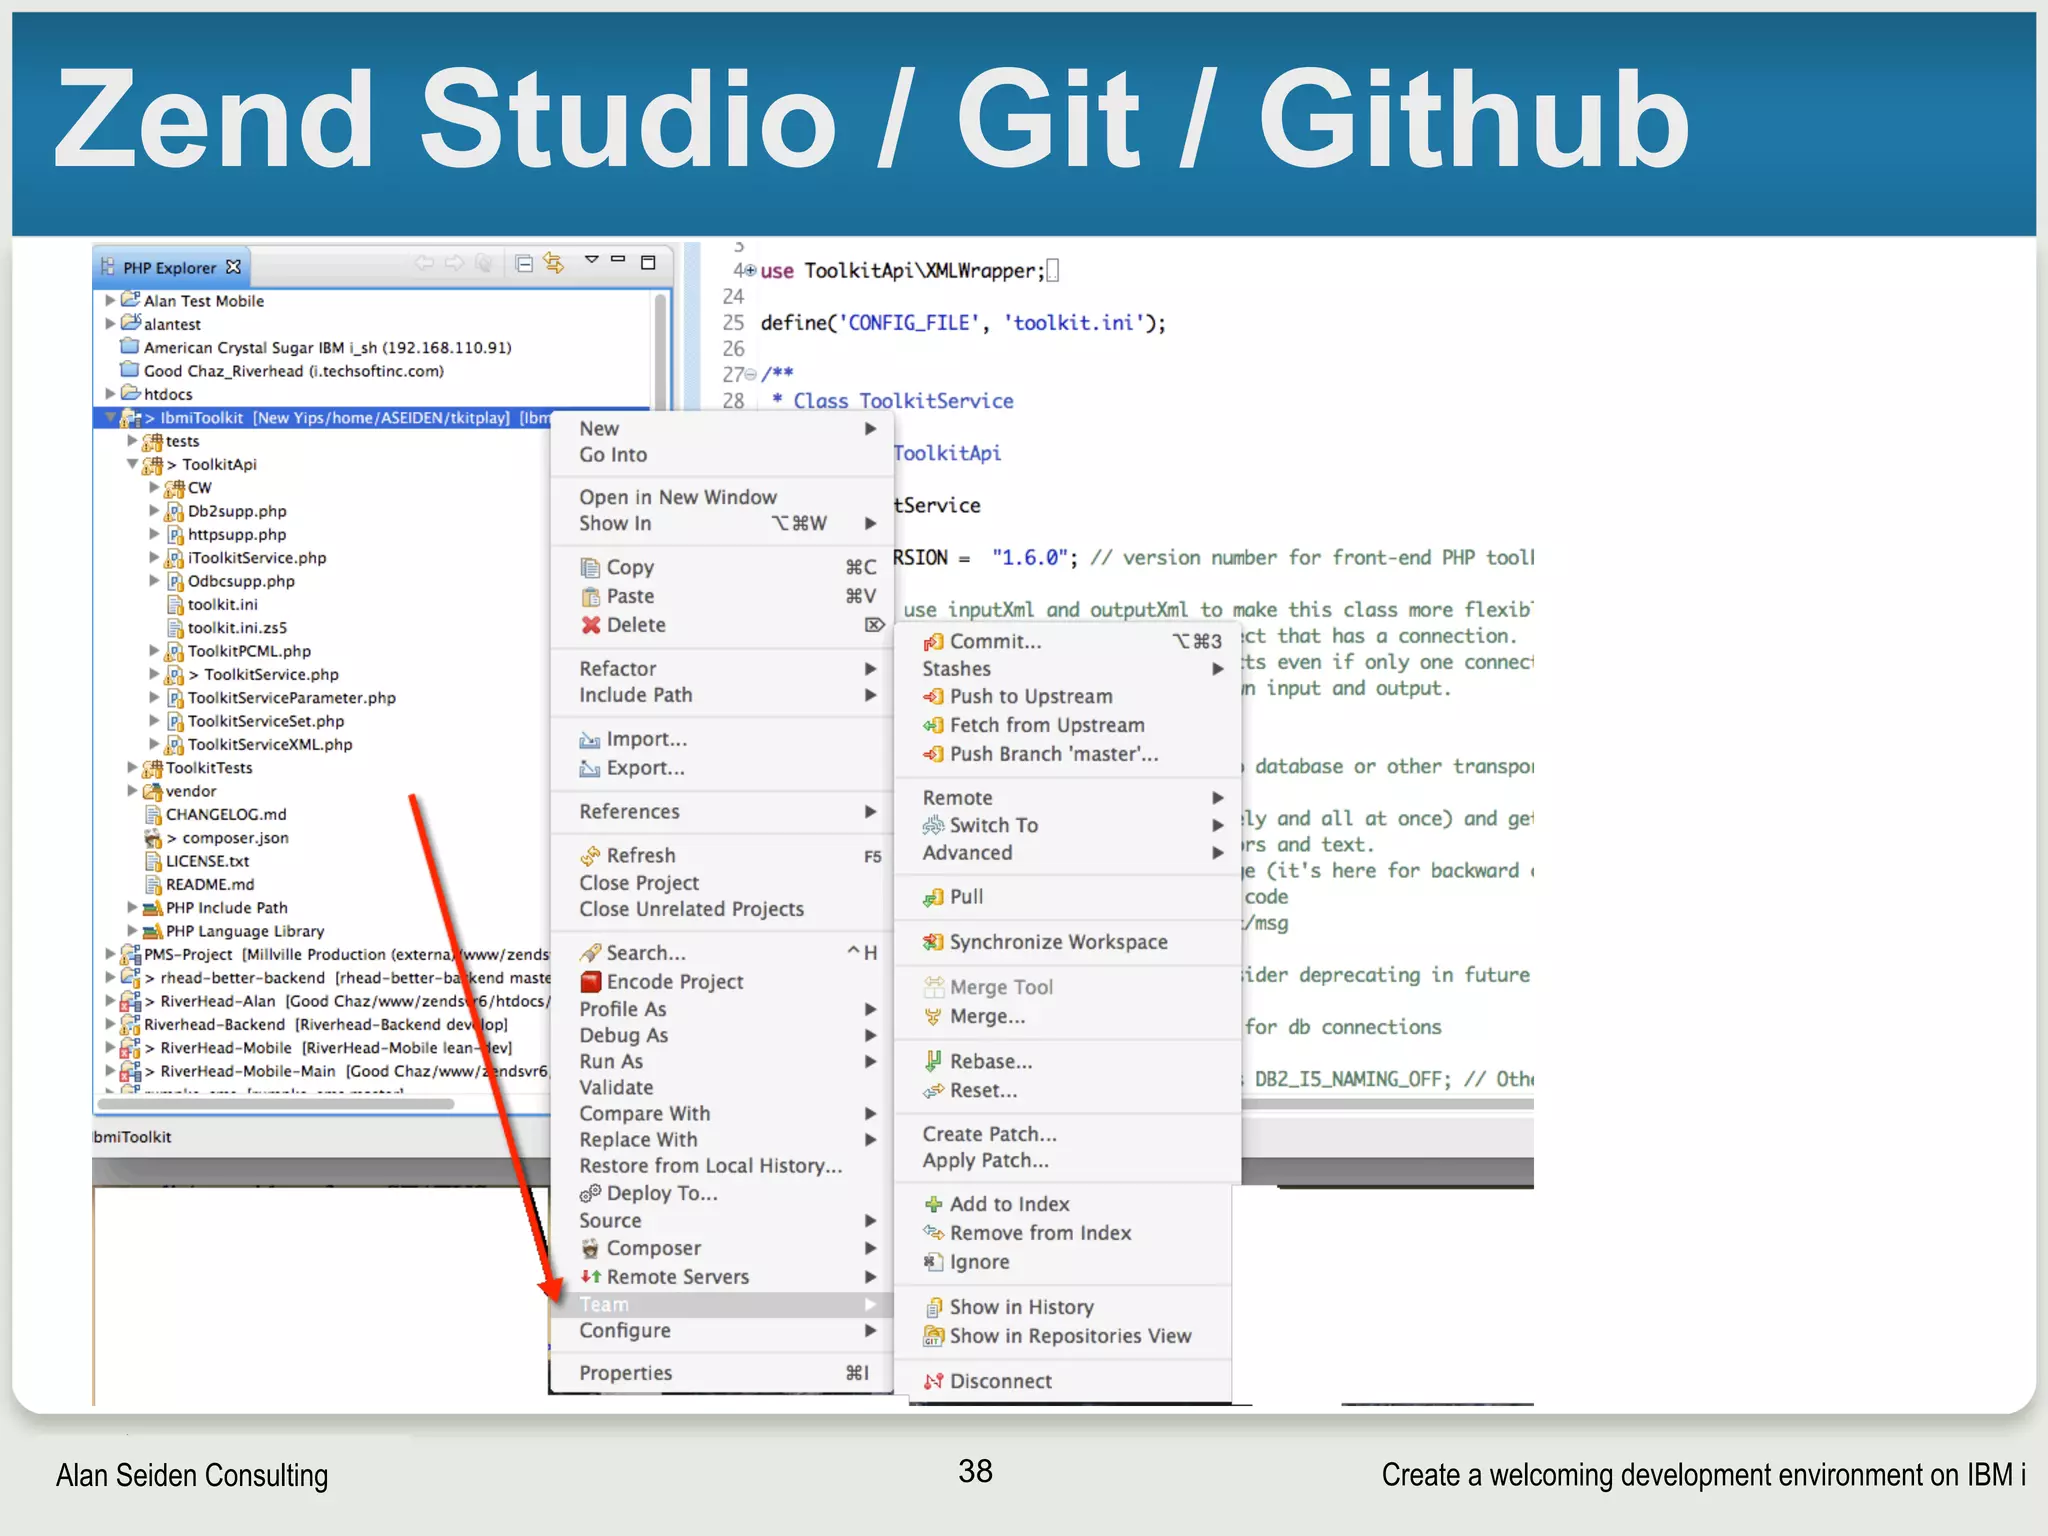Viewport: 2048px width, 1536px height.
Task: Expand the PMS-Project node
Action: (x=110, y=954)
